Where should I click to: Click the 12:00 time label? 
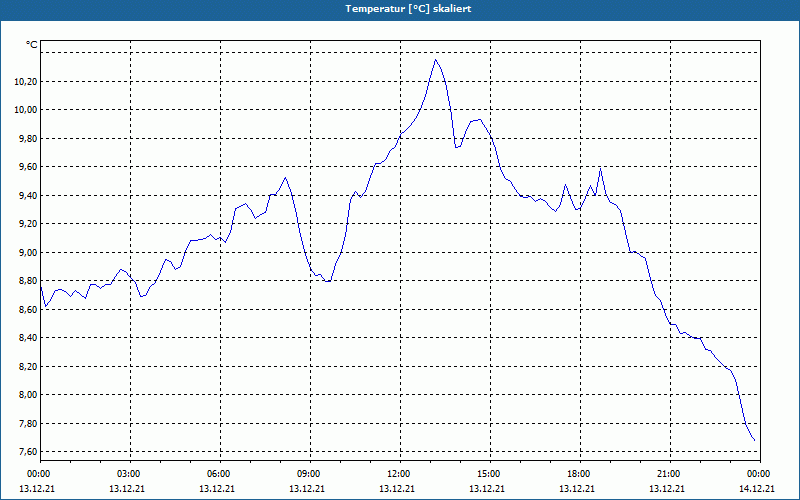400,474
